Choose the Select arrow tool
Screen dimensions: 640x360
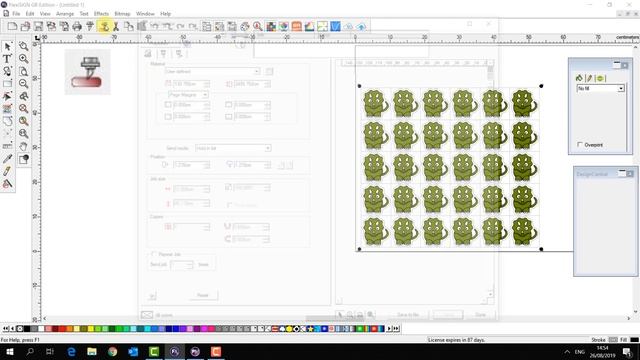[x=7, y=46]
